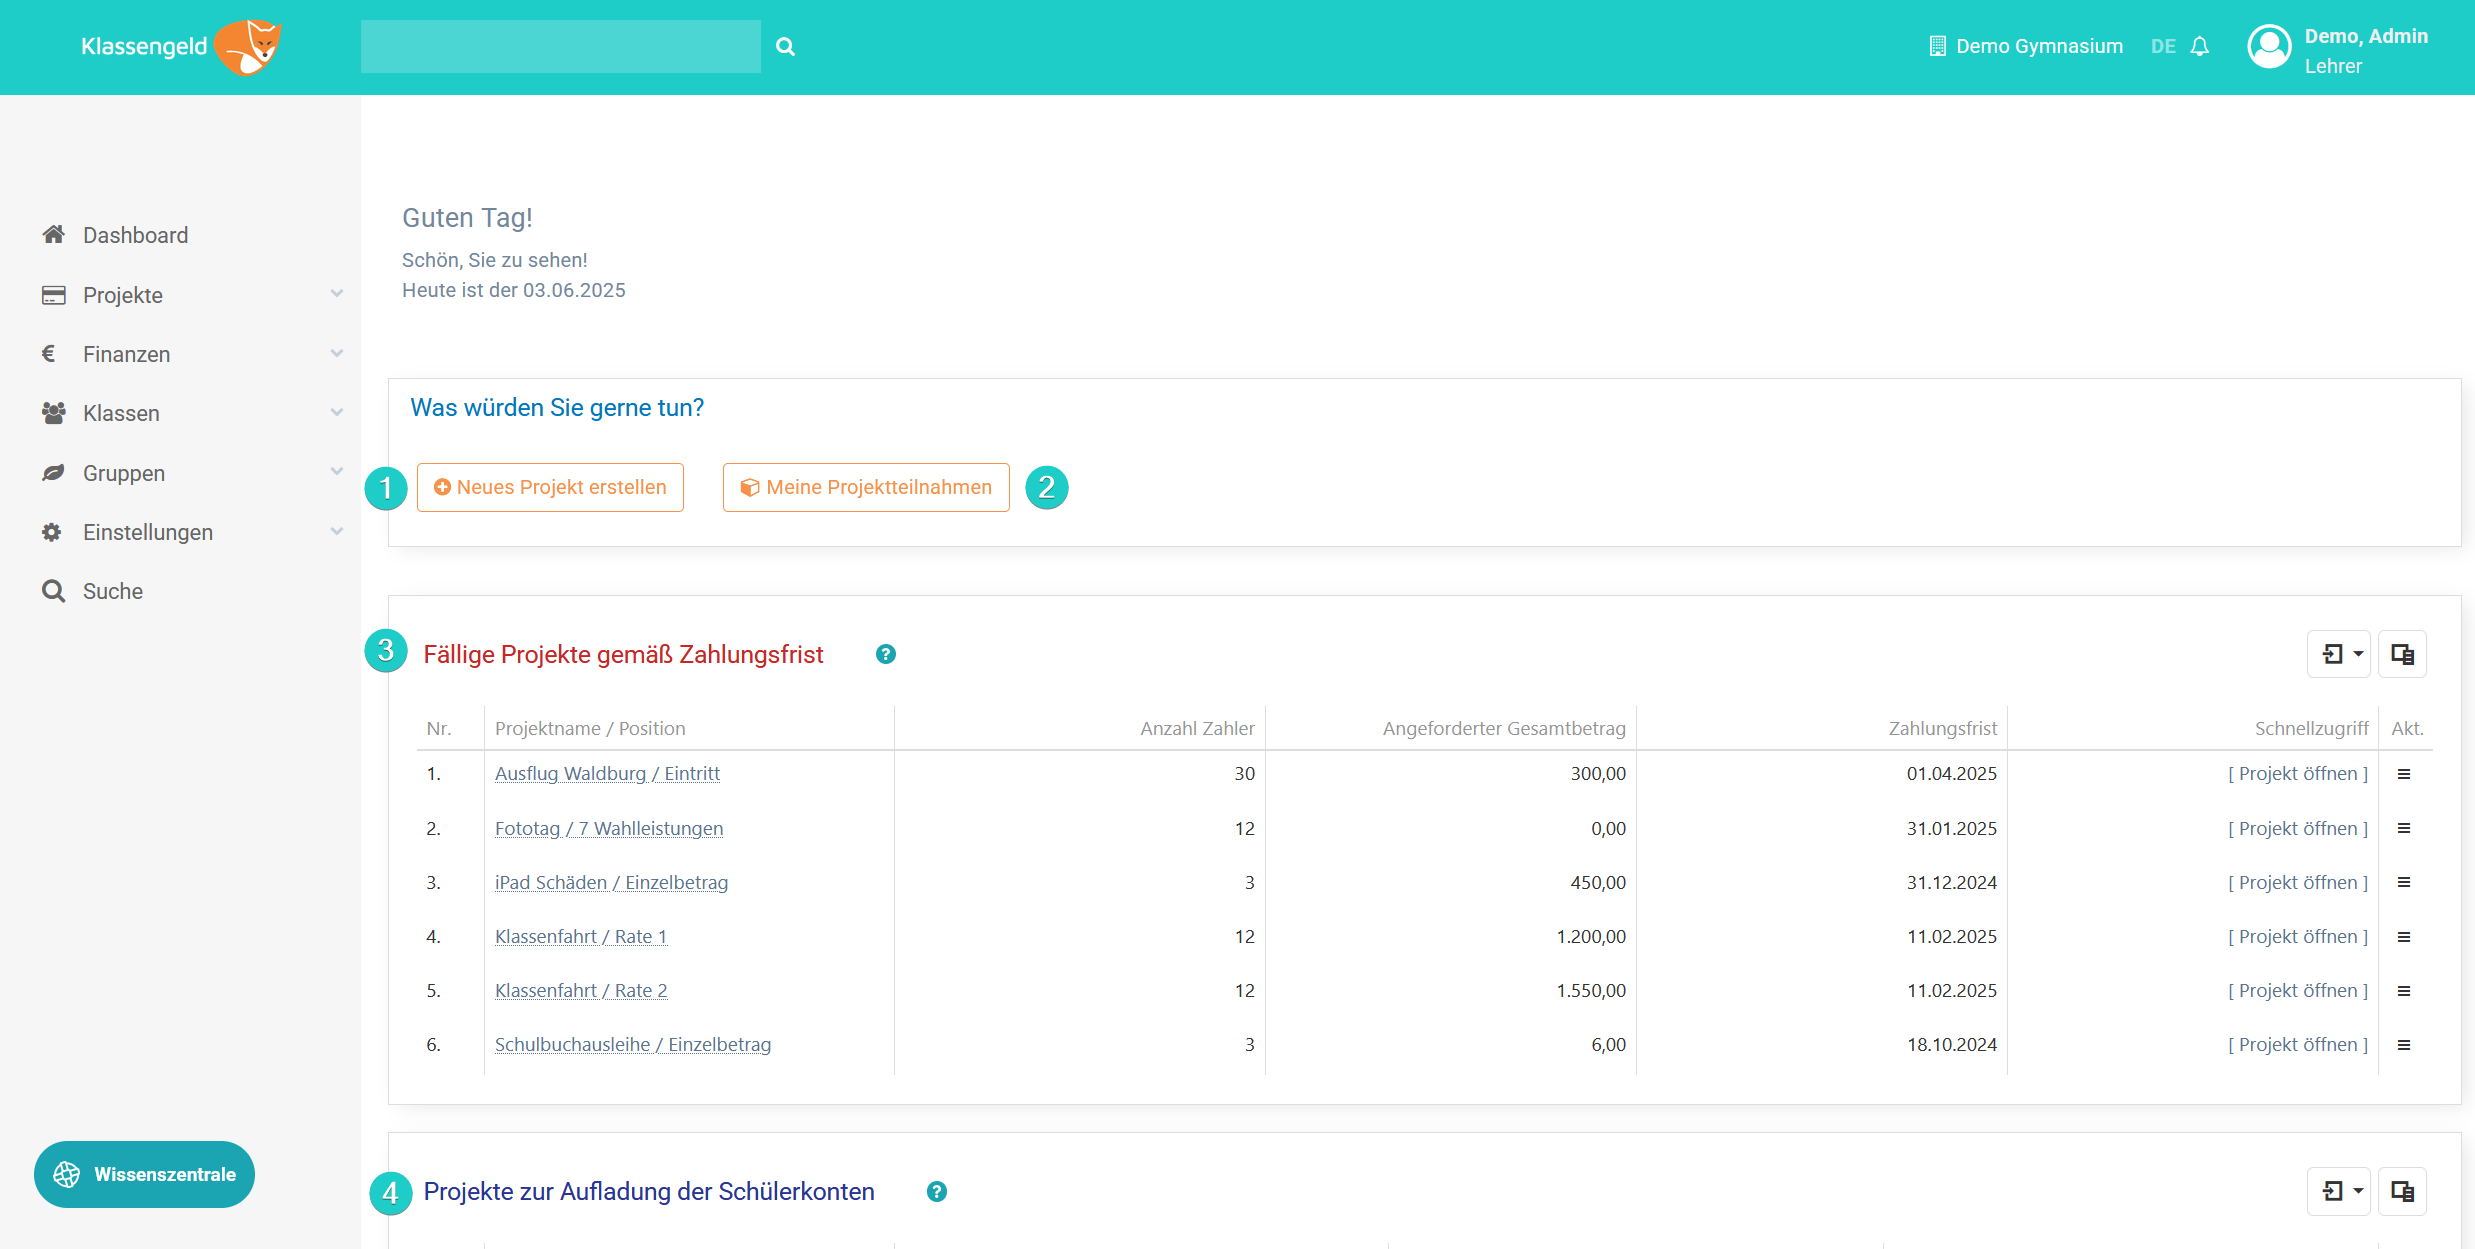
Task: Expand the Klassen sidebar chevron
Action: tap(337, 412)
